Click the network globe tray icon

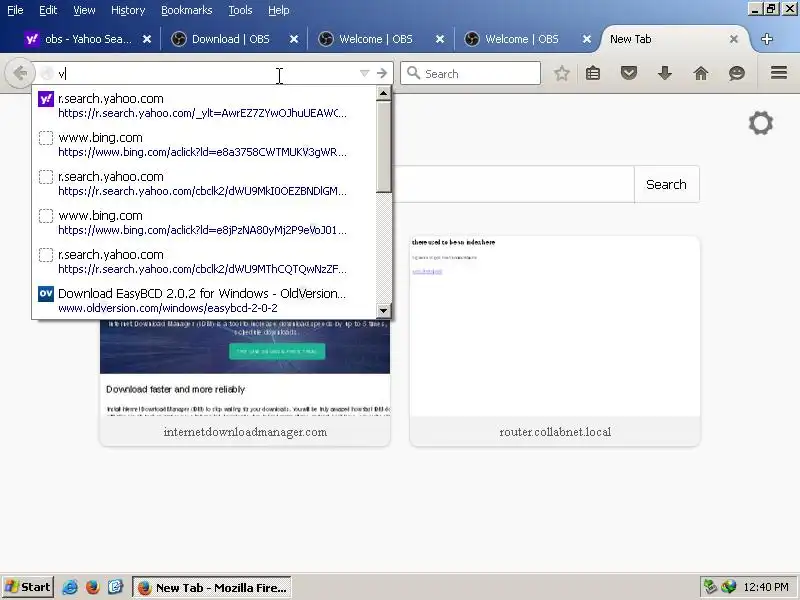(729, 587)
